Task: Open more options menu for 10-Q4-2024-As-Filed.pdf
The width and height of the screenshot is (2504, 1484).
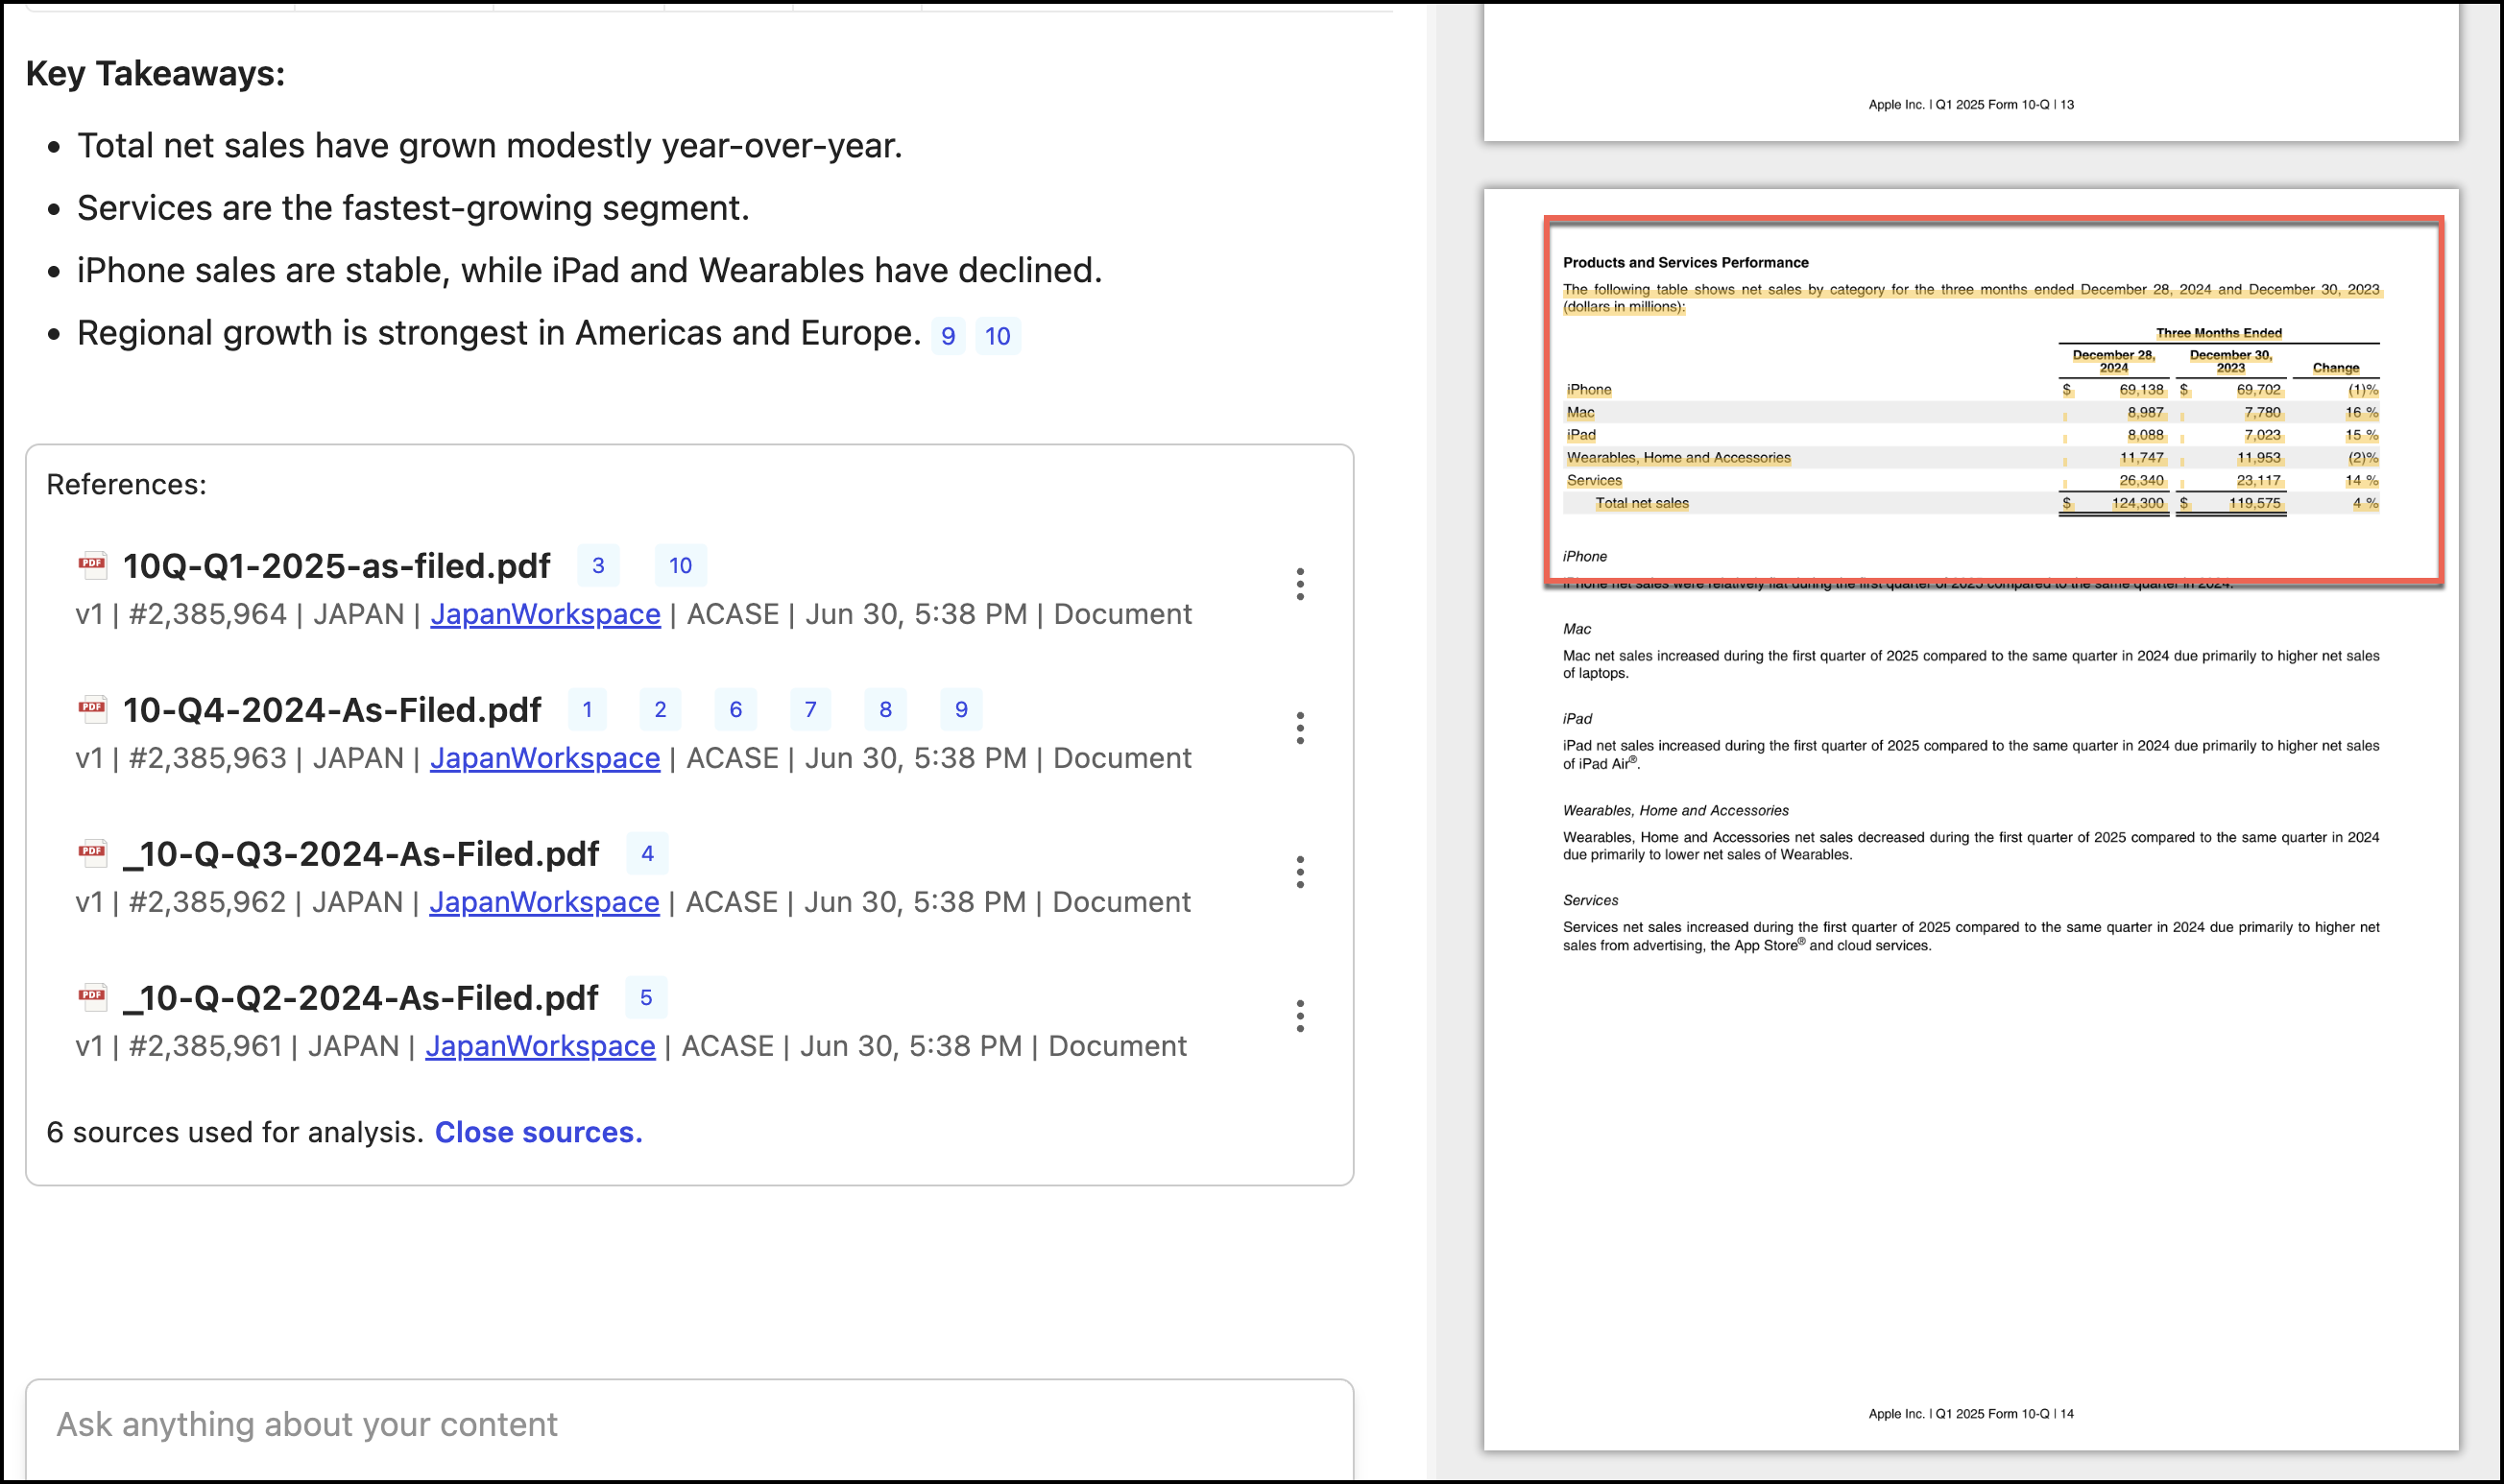Action: click(x=1299, y=728)
